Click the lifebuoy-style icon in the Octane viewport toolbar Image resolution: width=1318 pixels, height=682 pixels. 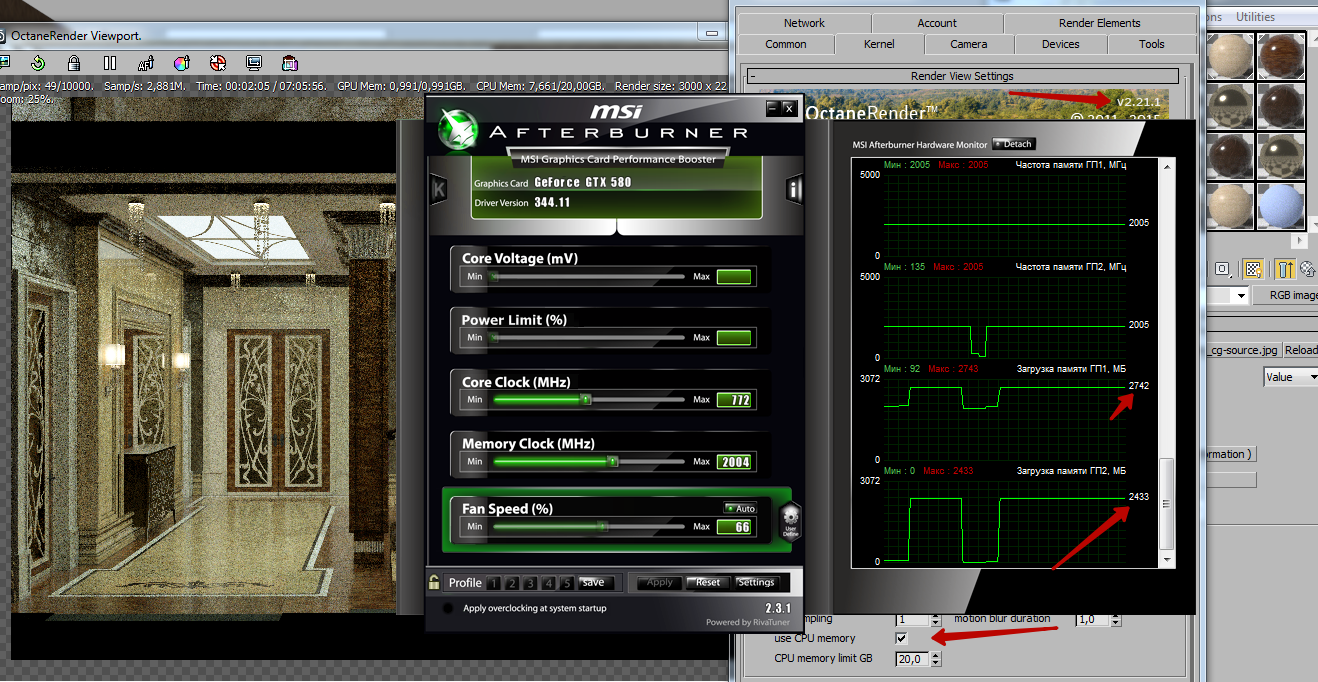[218, 62]
